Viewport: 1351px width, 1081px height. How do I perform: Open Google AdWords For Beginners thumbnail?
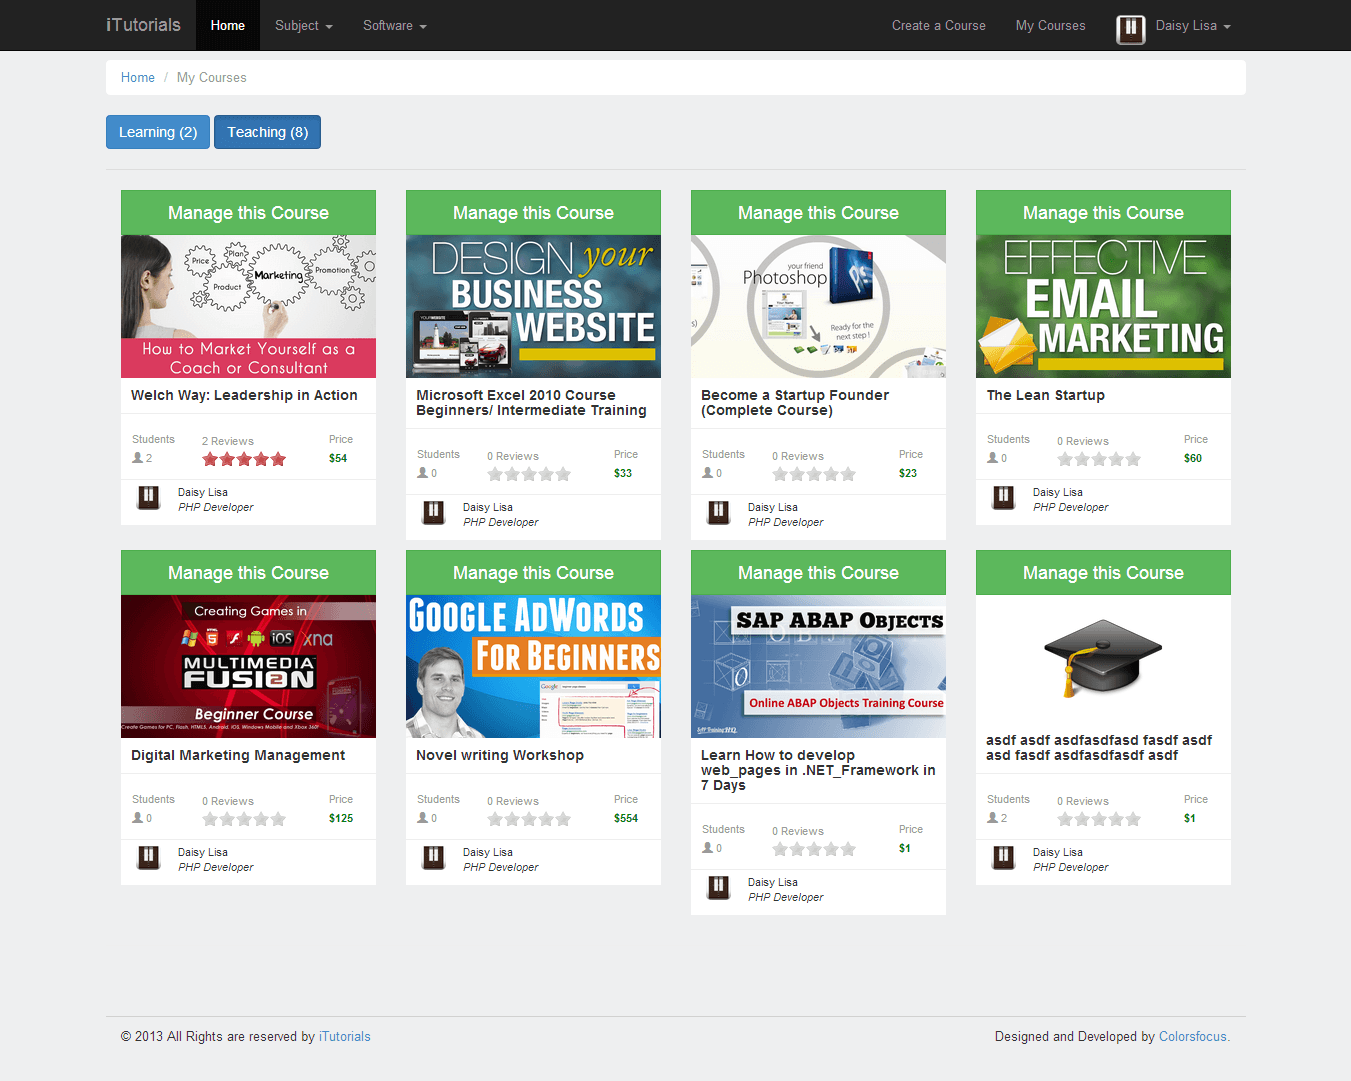(533, 666)
